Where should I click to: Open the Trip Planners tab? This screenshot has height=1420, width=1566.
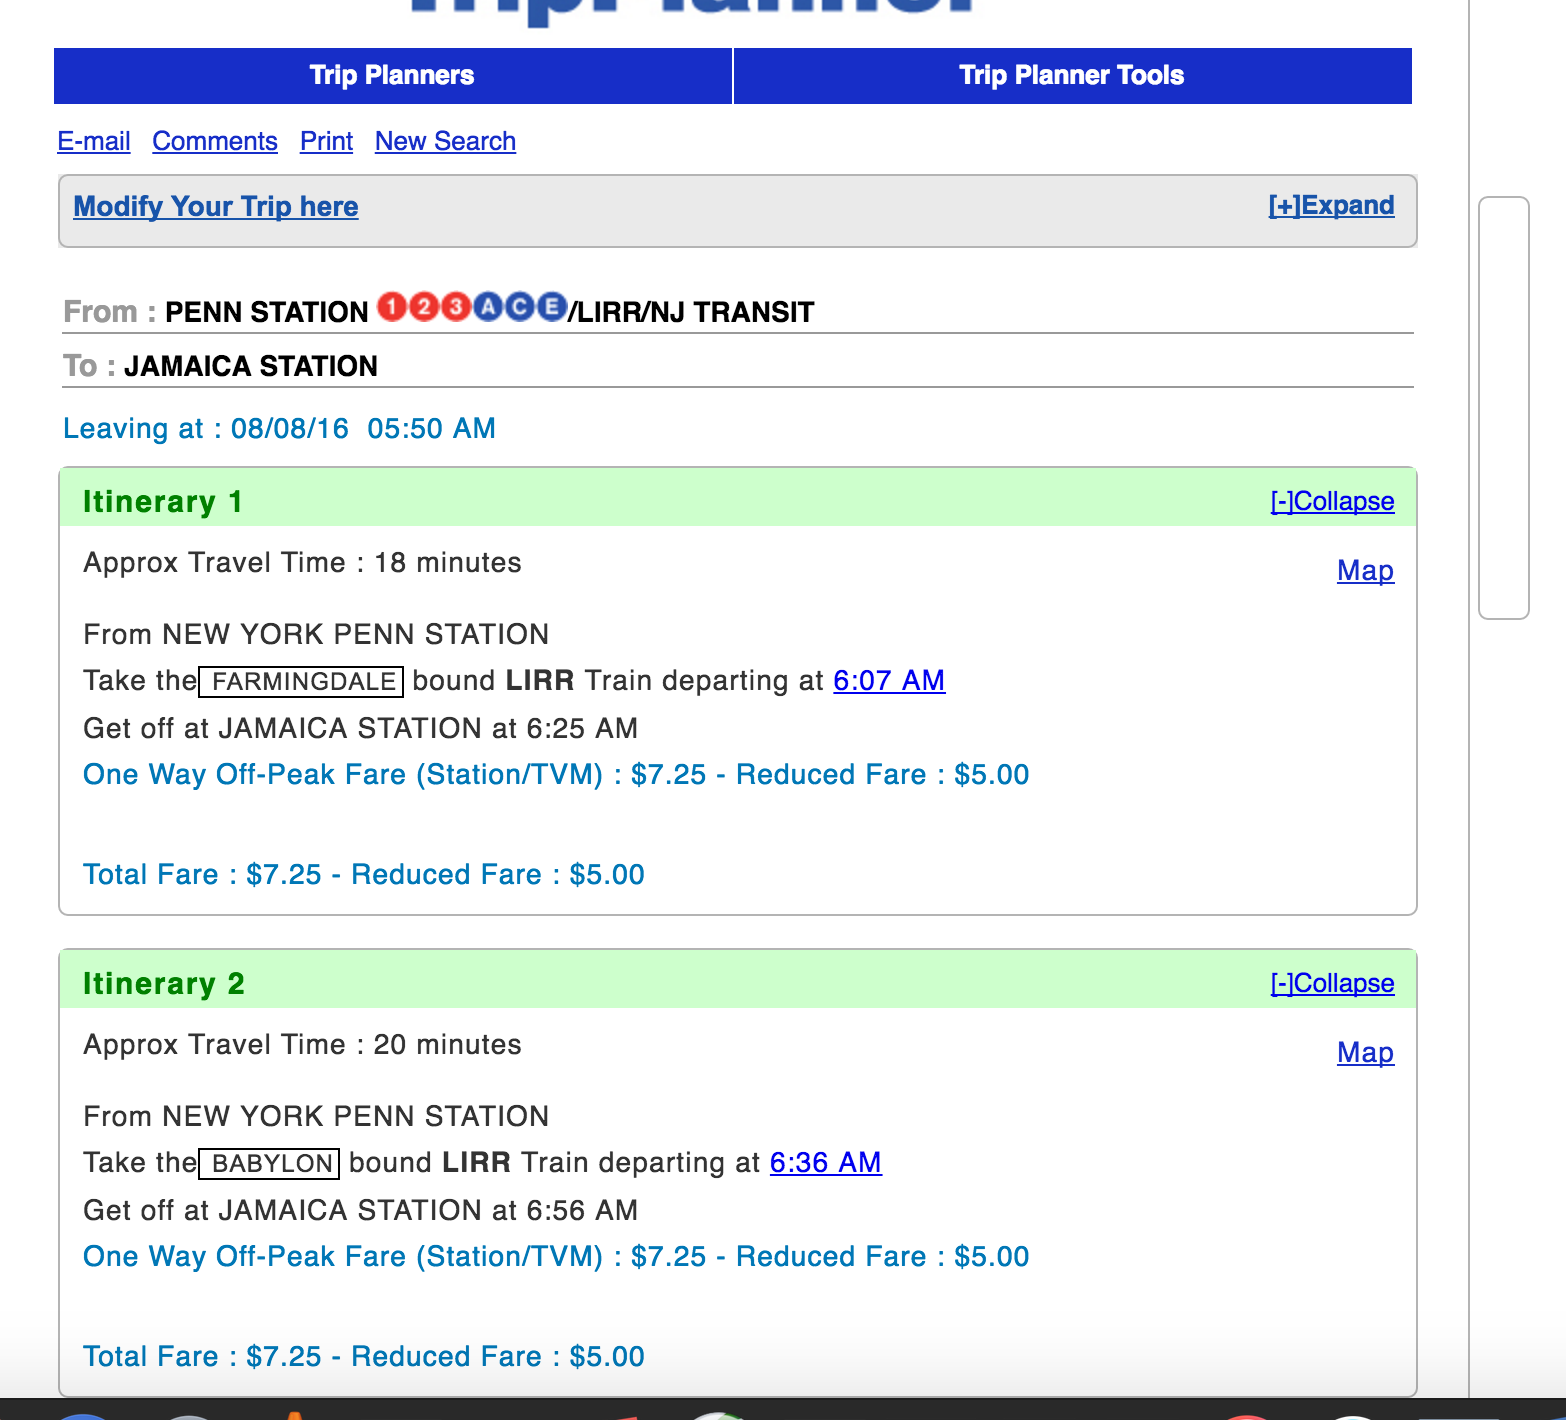point(392,76)
